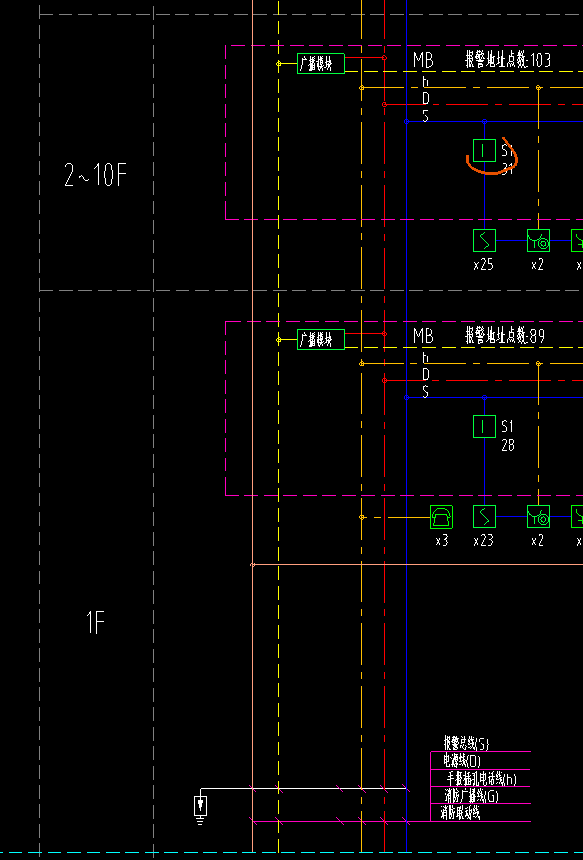Select the S bus label in 1F box

[426, 392]
